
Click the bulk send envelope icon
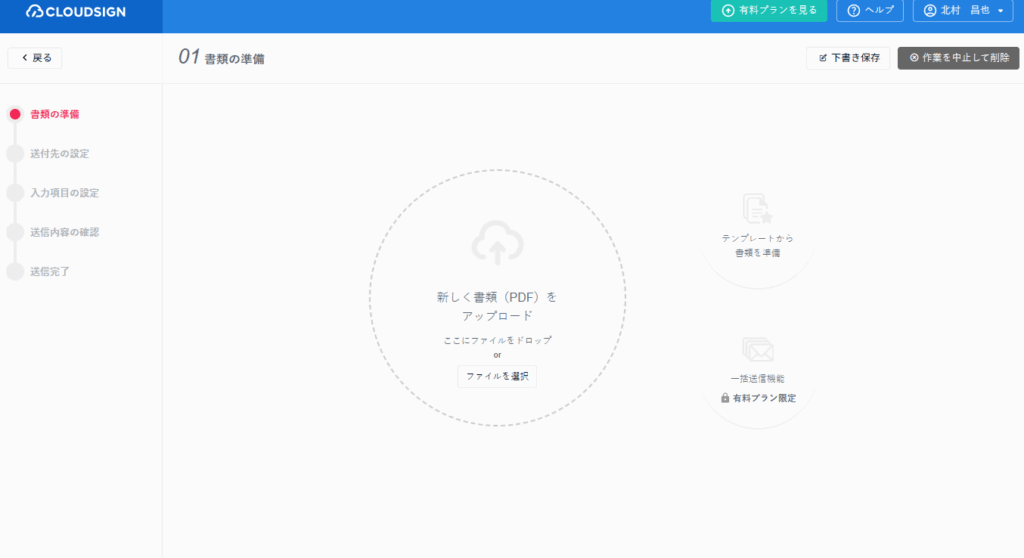point(758,350)
